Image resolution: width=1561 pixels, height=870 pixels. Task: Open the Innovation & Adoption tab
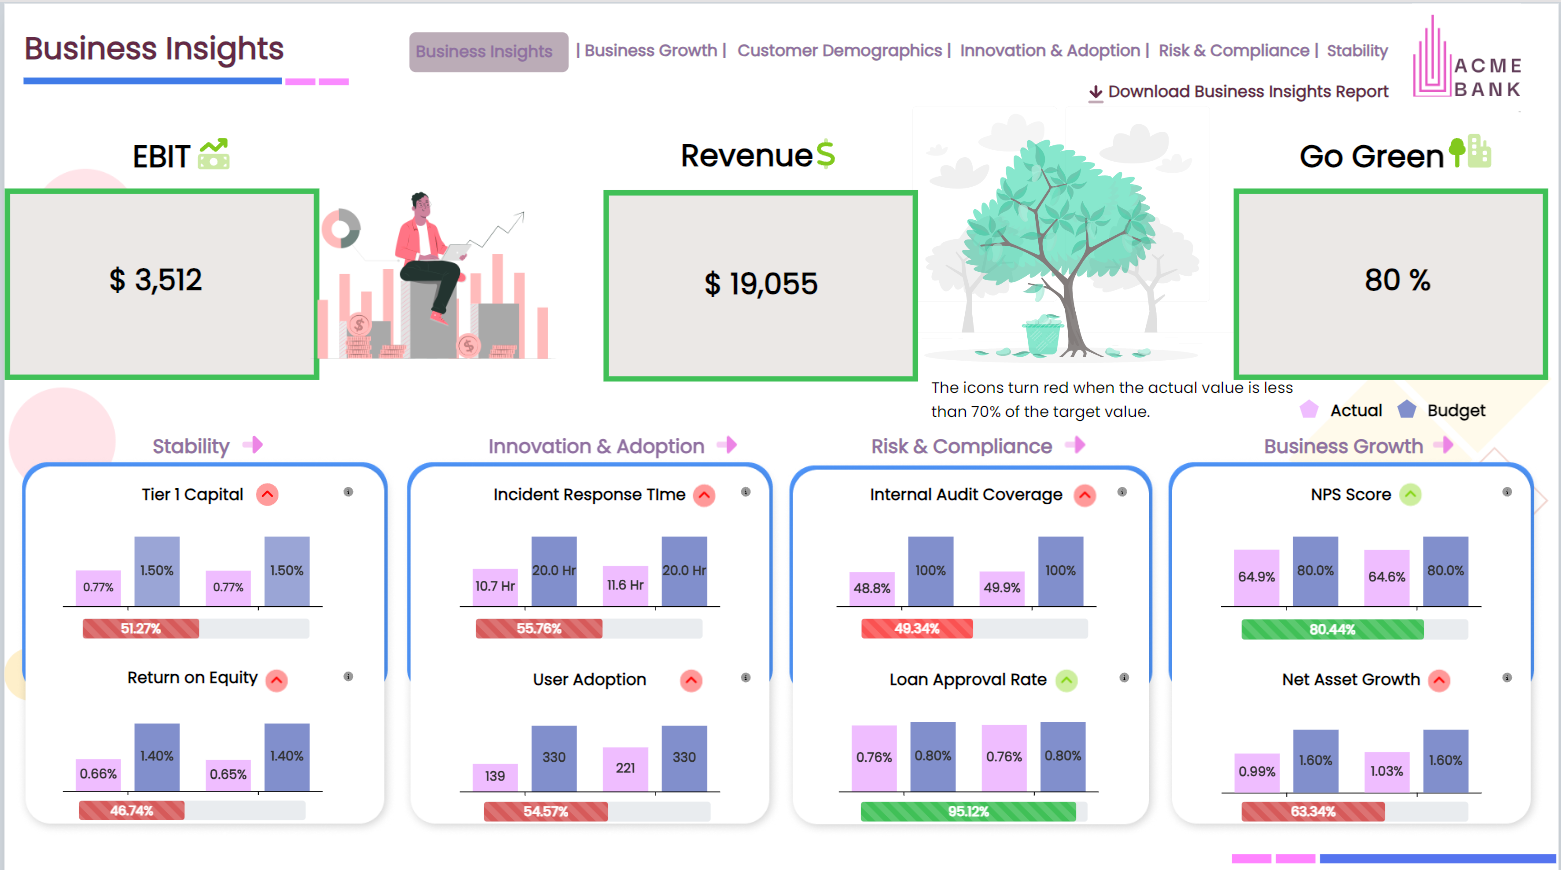click(1050, 50)
